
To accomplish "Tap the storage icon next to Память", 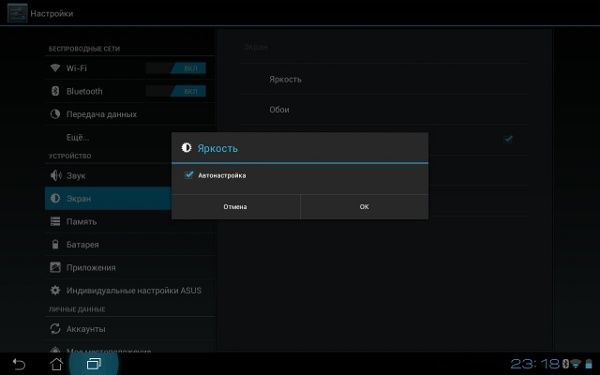I will pos(55,221).
